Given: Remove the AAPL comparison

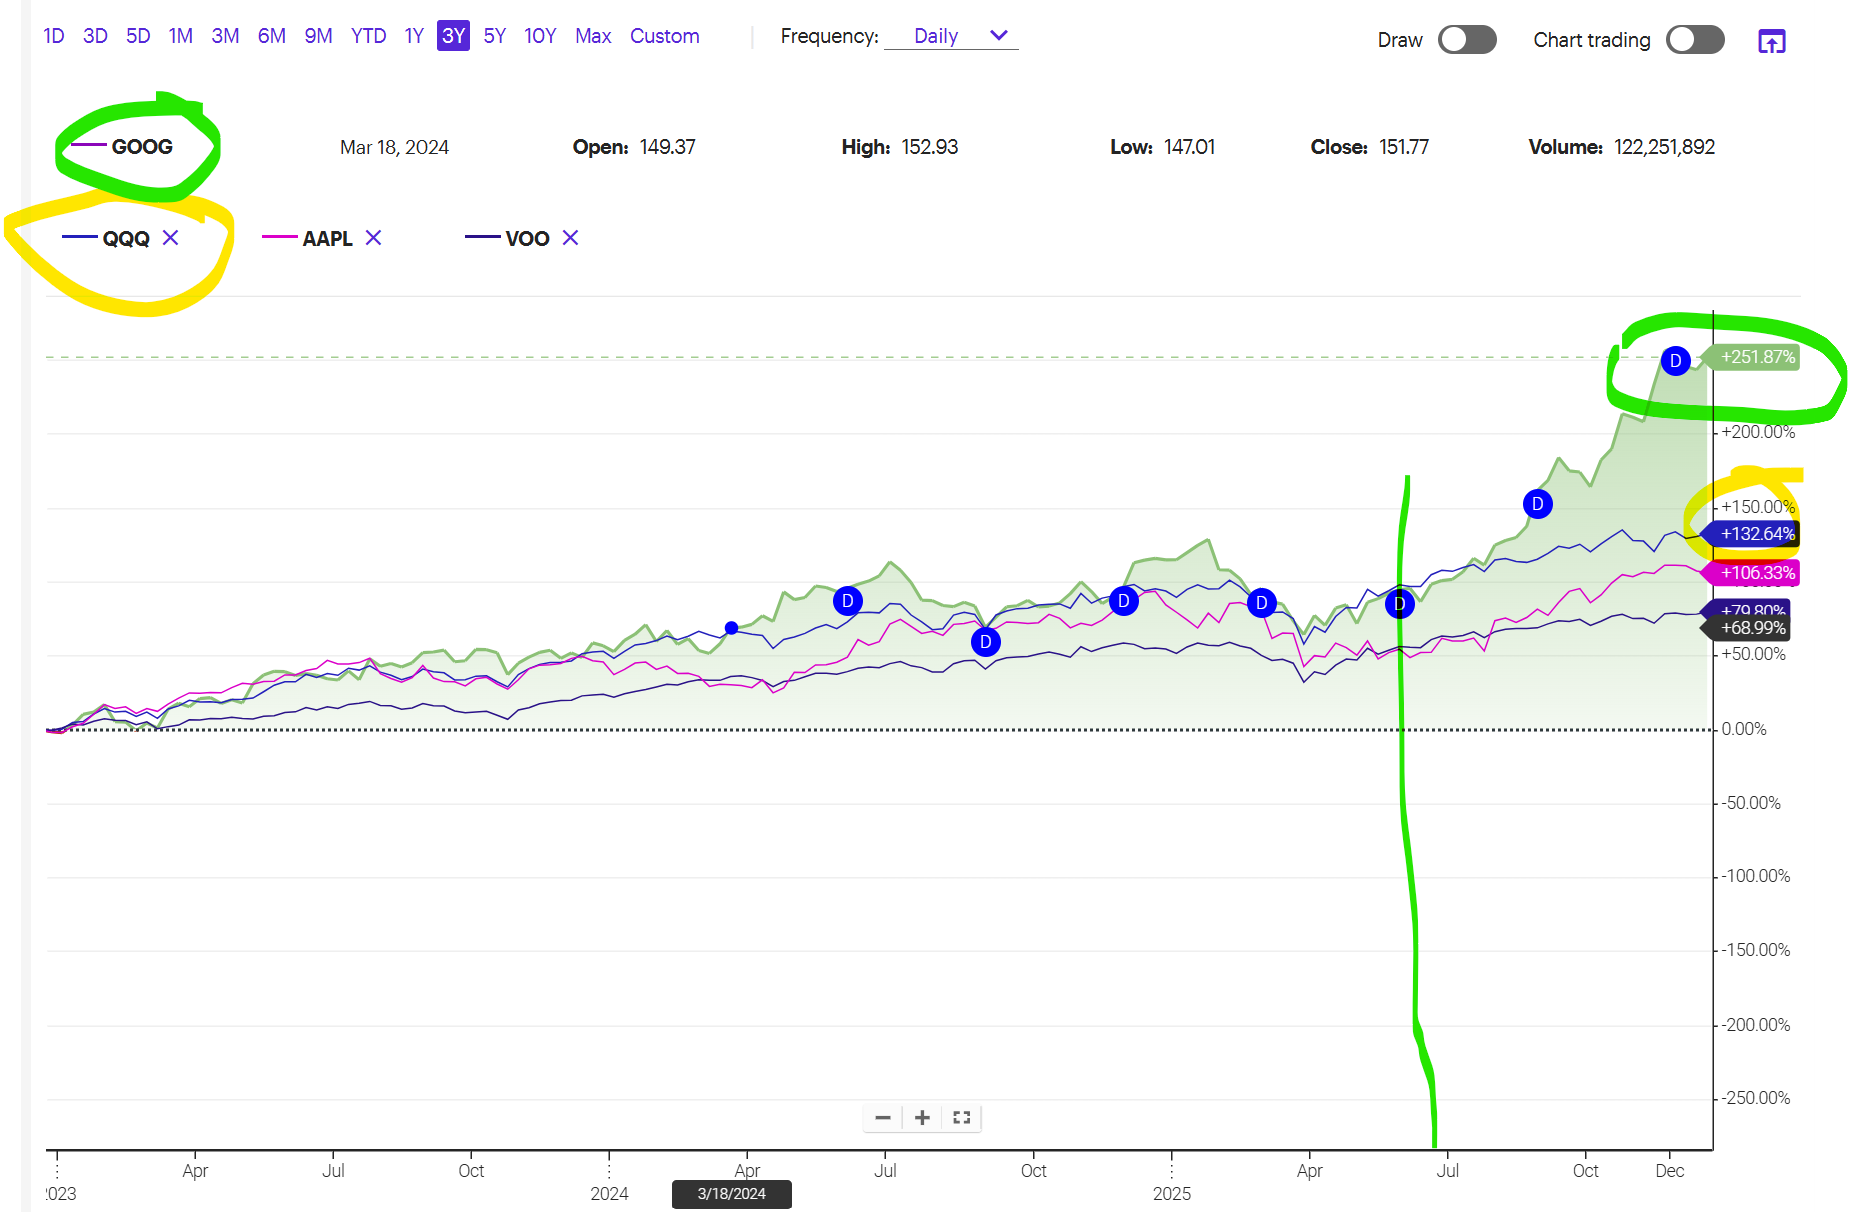Looking at the screenshot, I should [373, 238].
